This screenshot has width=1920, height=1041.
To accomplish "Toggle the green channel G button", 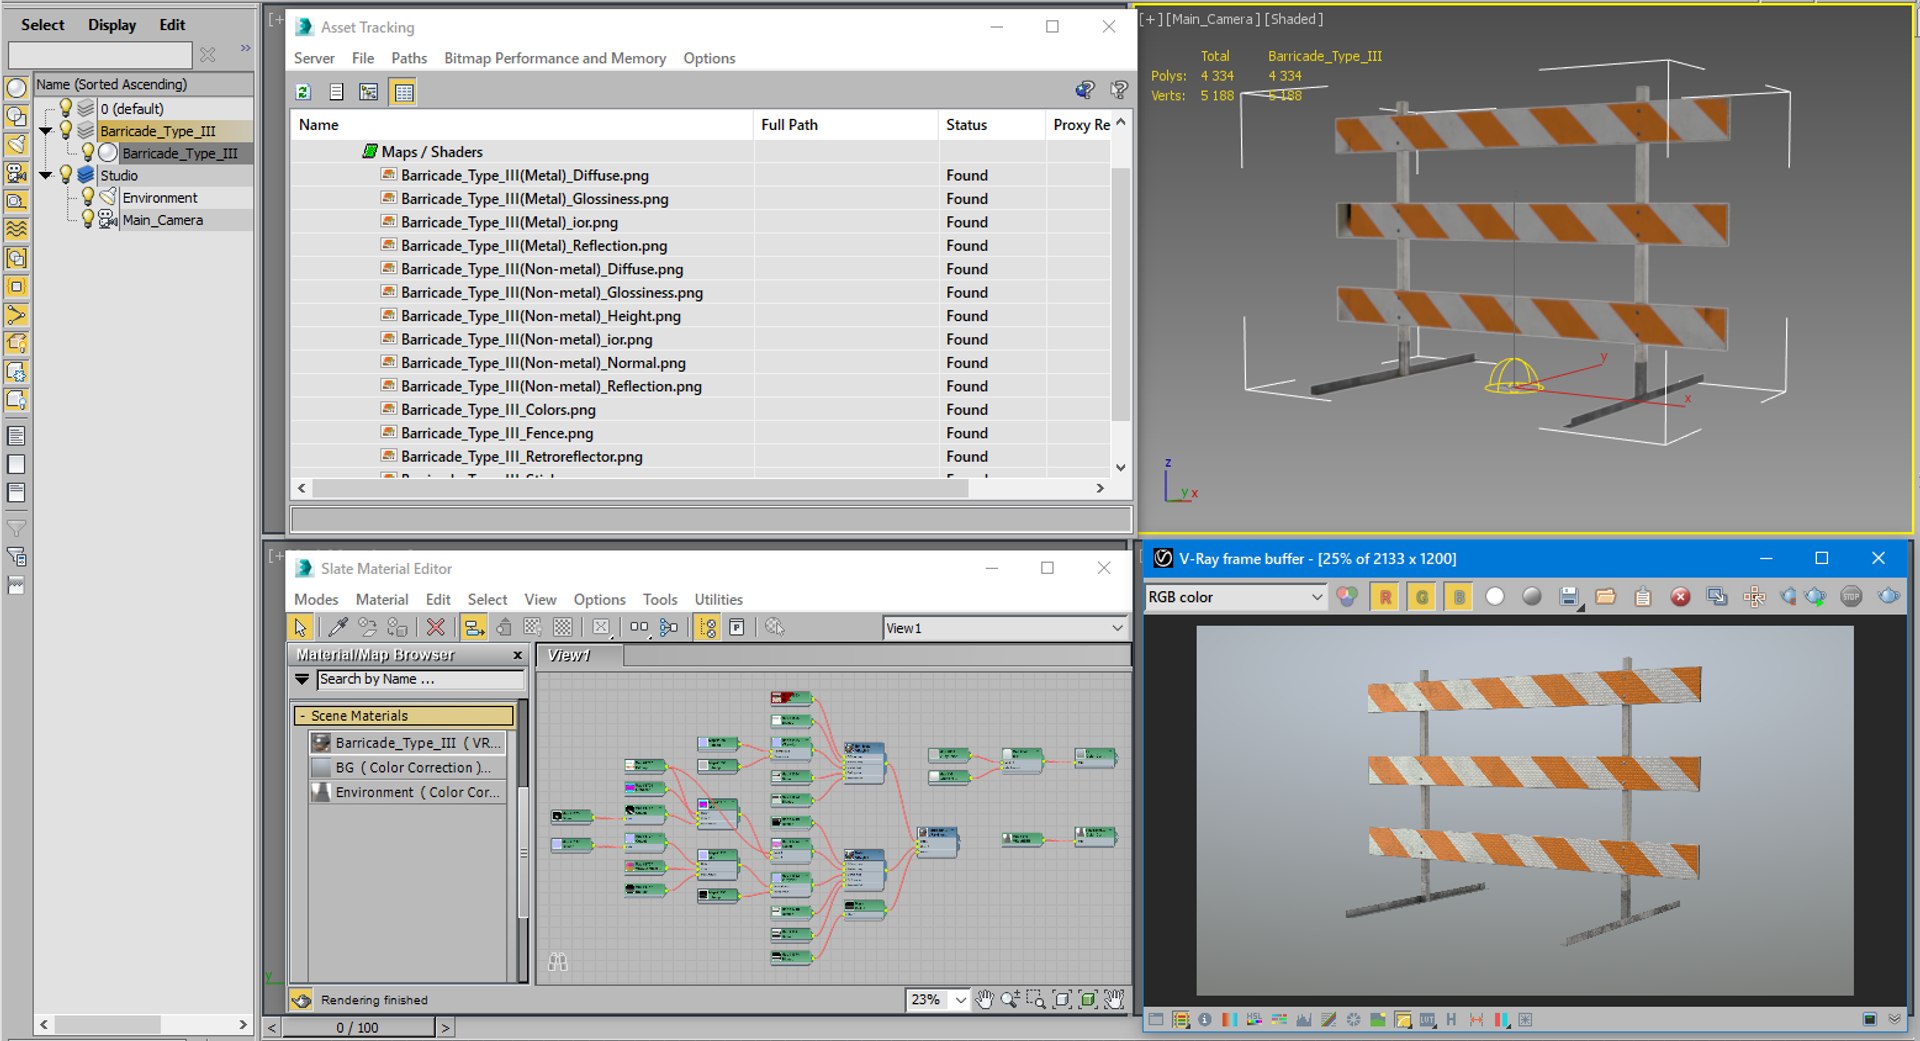I will (1422, 597).
